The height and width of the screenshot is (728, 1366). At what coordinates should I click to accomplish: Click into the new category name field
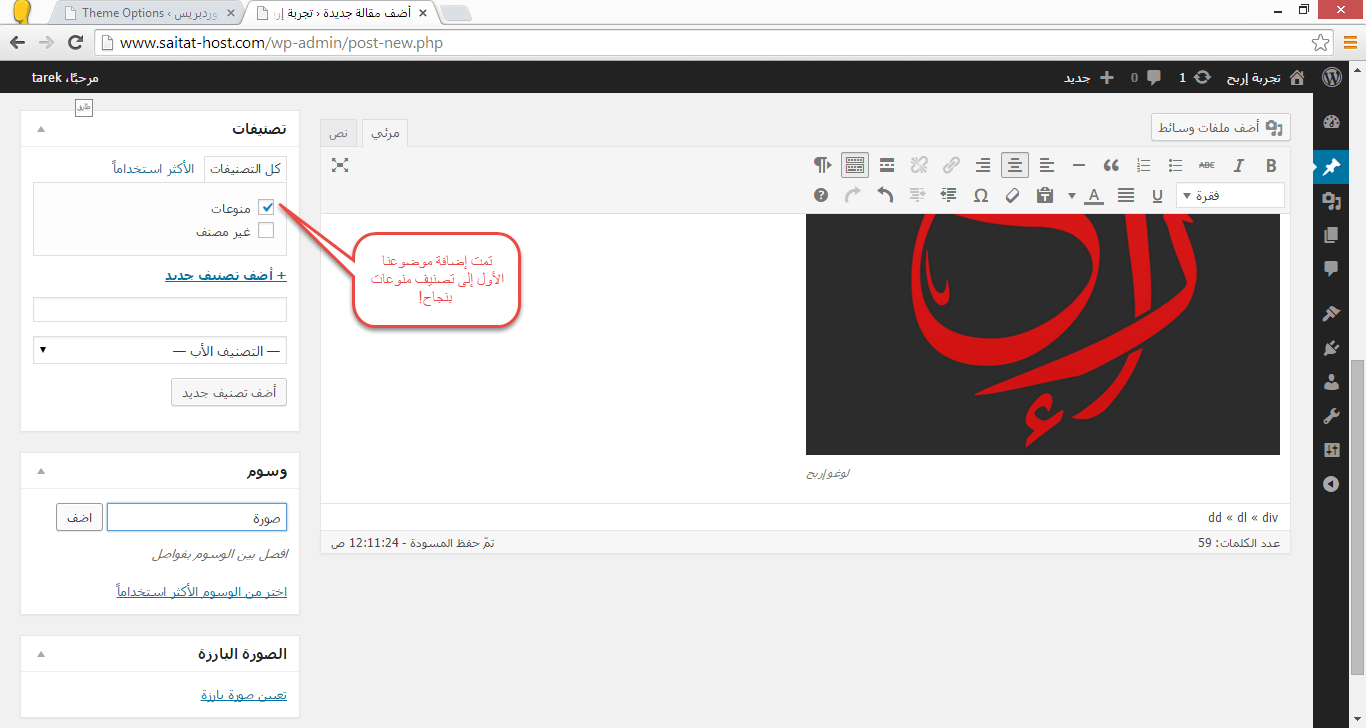coord(160,309)
